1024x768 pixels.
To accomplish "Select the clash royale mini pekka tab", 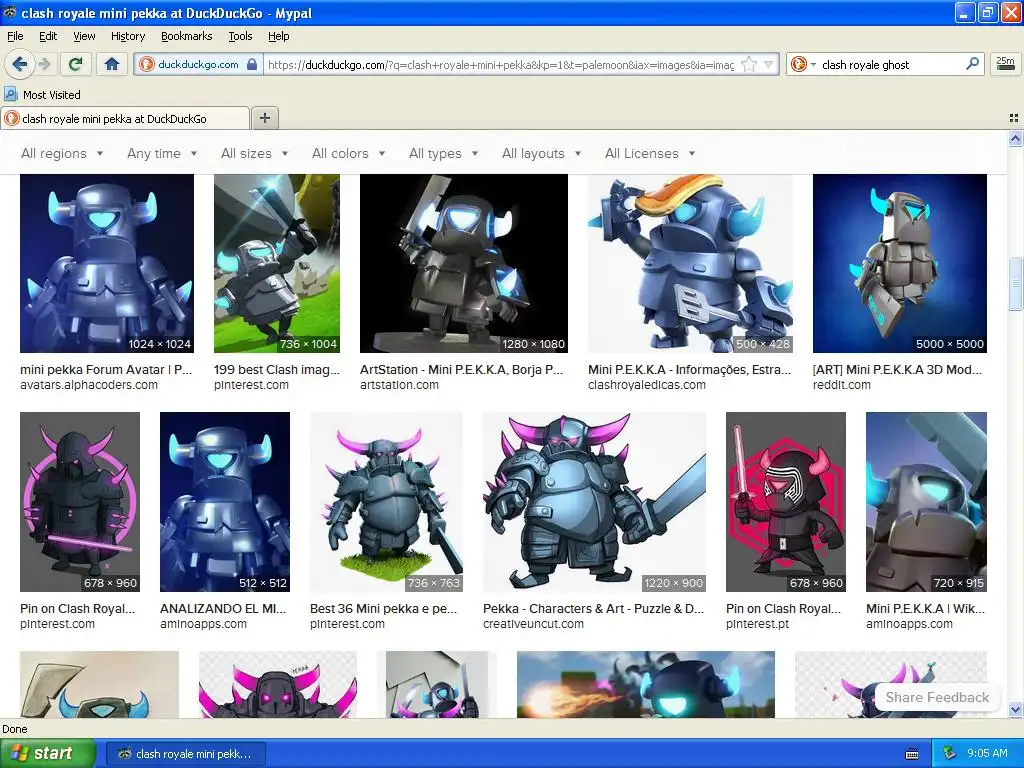I will click(125, 118).
